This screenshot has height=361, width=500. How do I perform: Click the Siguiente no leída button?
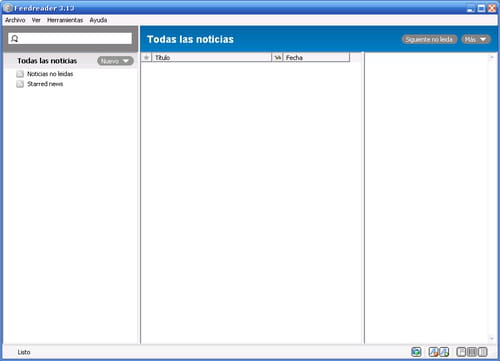(429, 39)
